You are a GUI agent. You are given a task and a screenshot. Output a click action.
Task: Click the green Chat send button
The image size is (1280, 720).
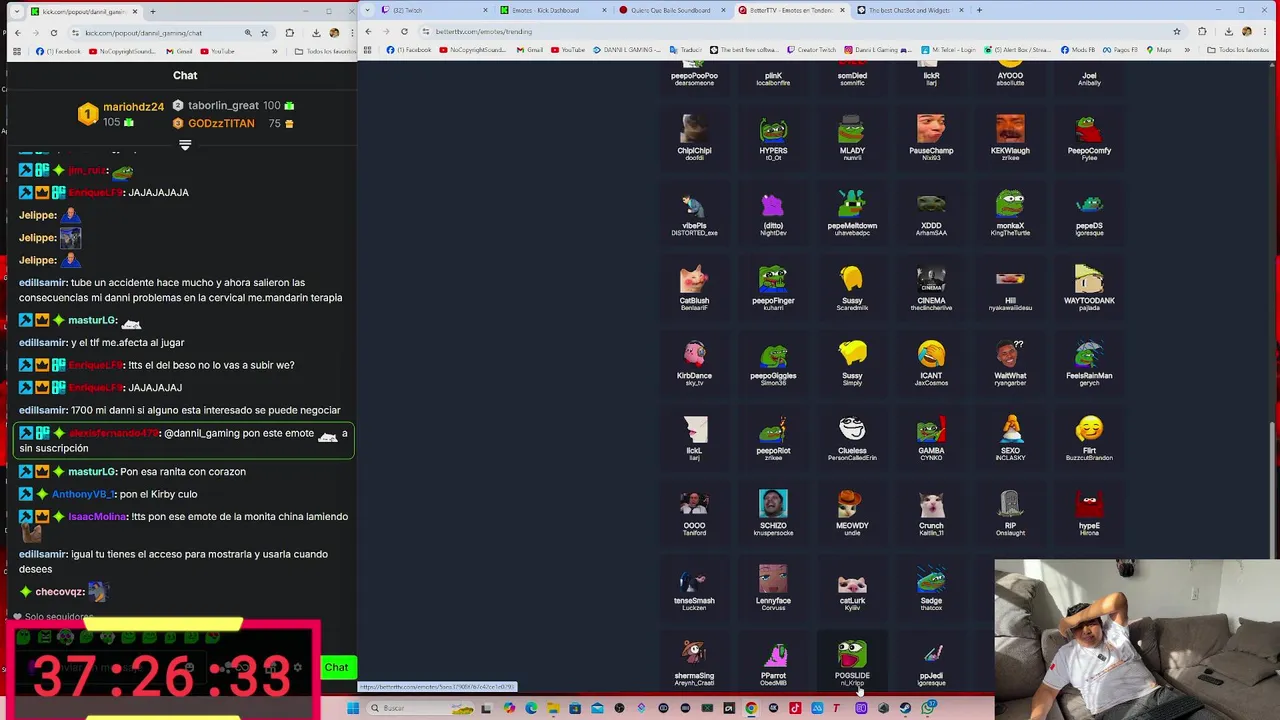click(336, 667)
